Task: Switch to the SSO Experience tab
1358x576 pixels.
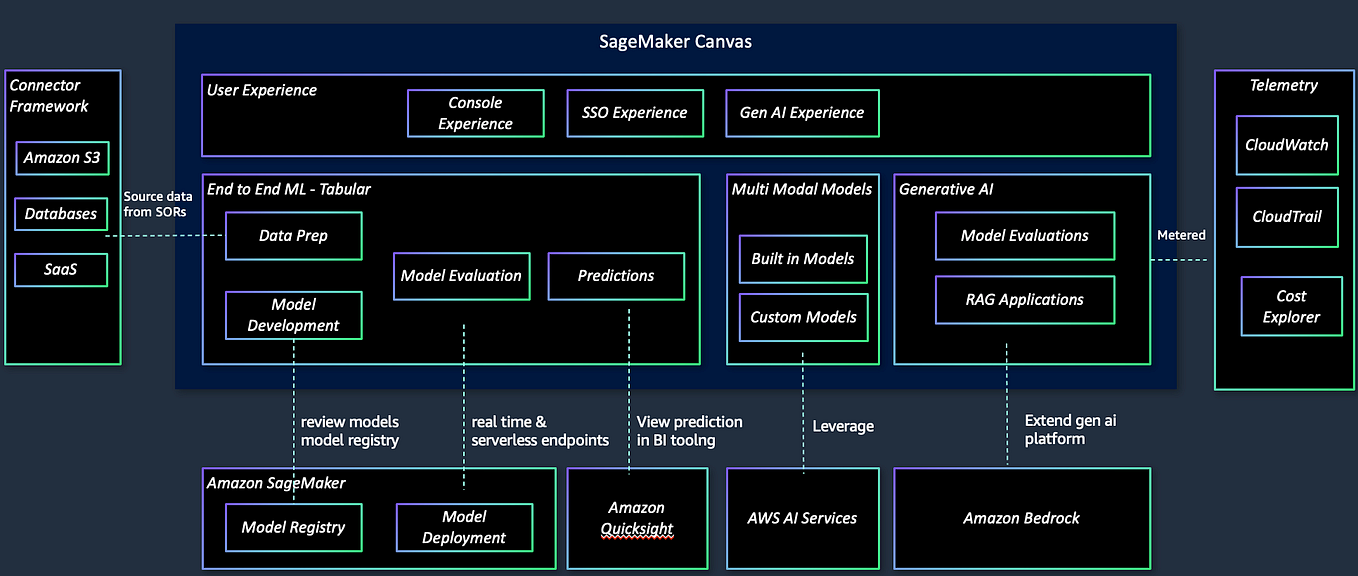Action: coord(635,113)
